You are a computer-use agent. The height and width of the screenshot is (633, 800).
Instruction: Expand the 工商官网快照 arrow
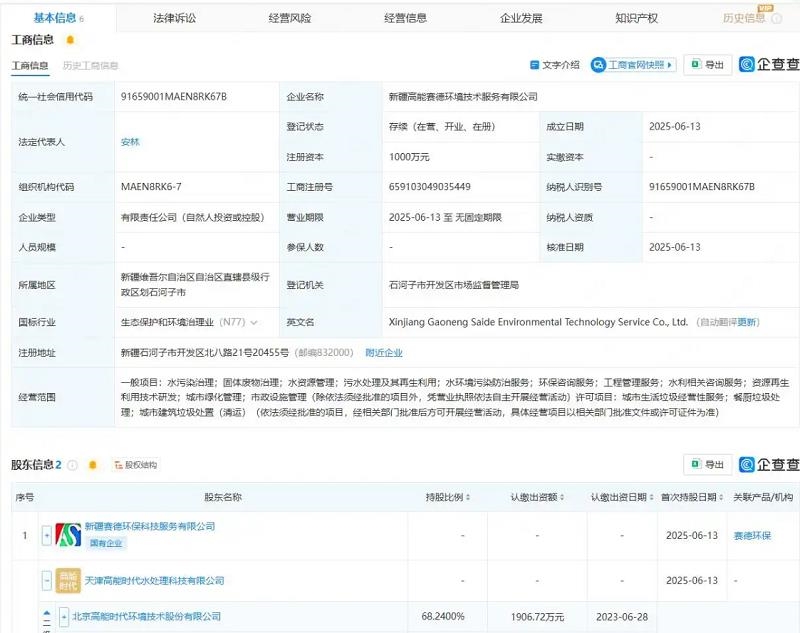coord(671,64)
